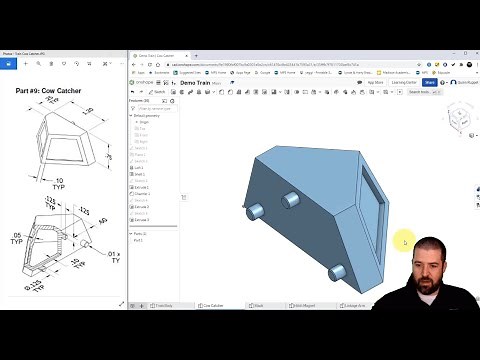Click the Demo Train document title
The image size is (480, 360).
point(195,83)
